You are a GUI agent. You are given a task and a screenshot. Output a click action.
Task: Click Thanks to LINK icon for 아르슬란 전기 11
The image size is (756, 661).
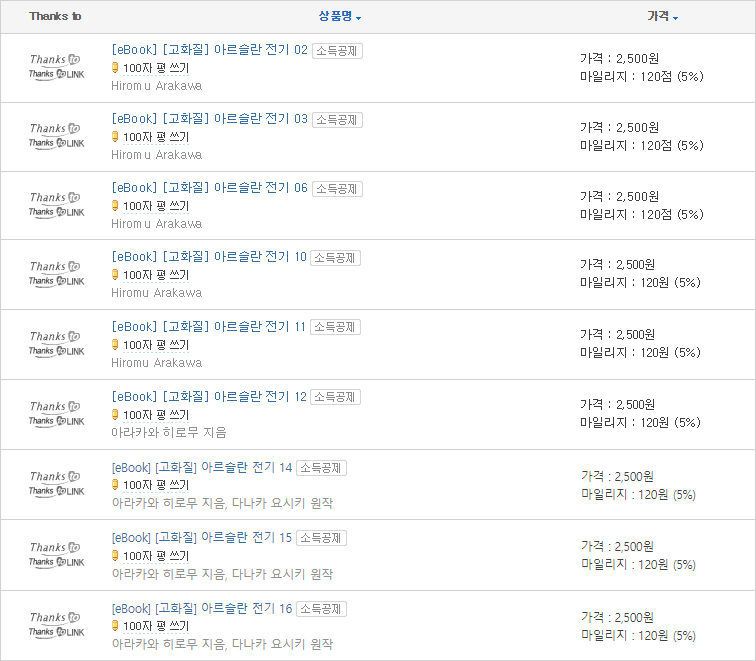tap(56, 351)
